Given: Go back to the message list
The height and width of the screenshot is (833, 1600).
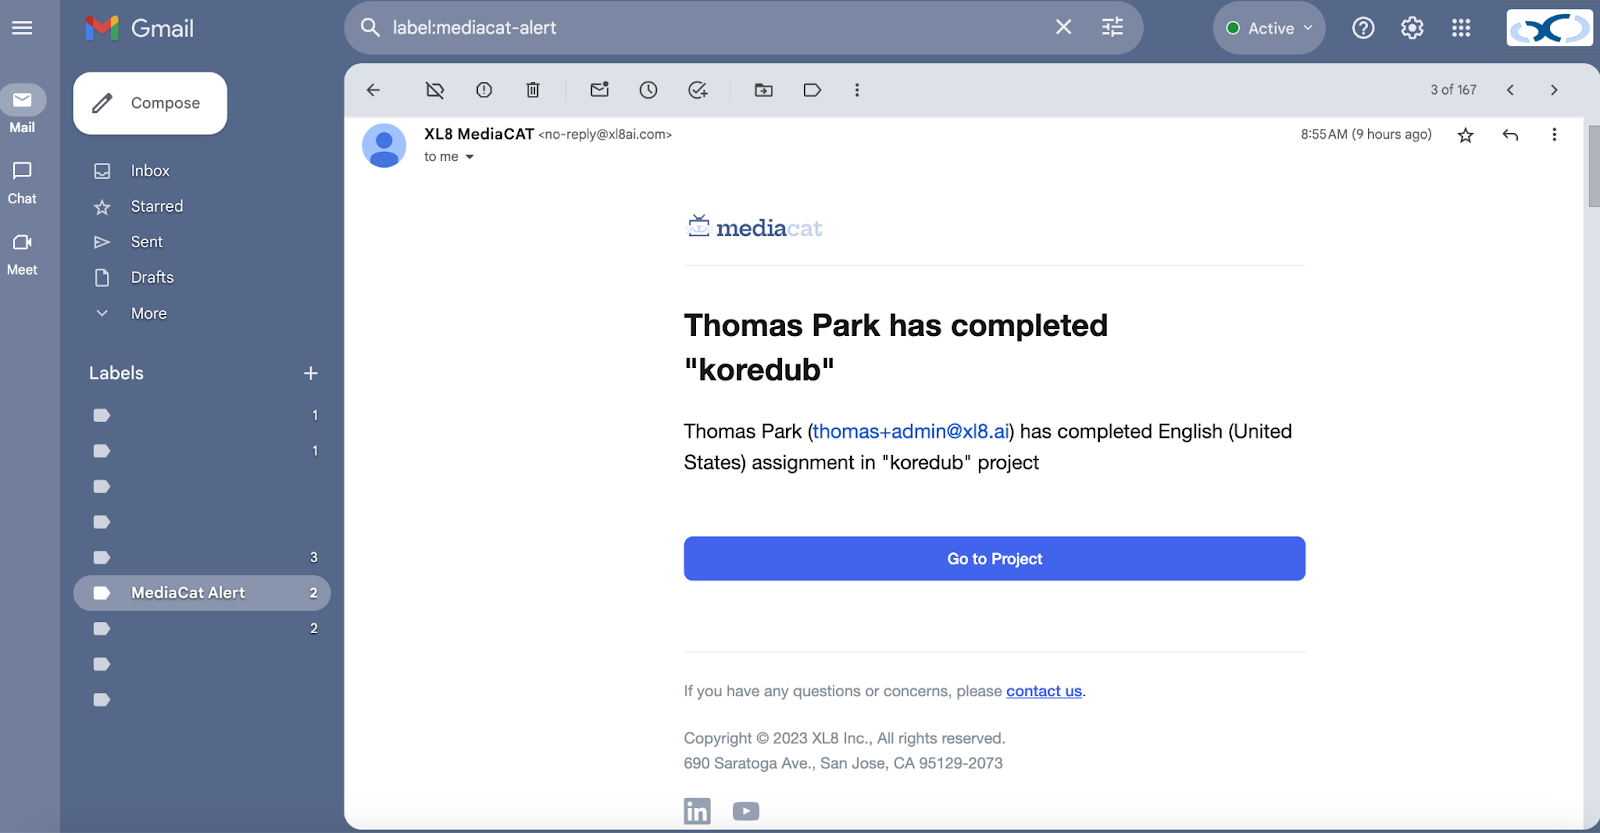Looking at the screenshot, I should point(373,90).
